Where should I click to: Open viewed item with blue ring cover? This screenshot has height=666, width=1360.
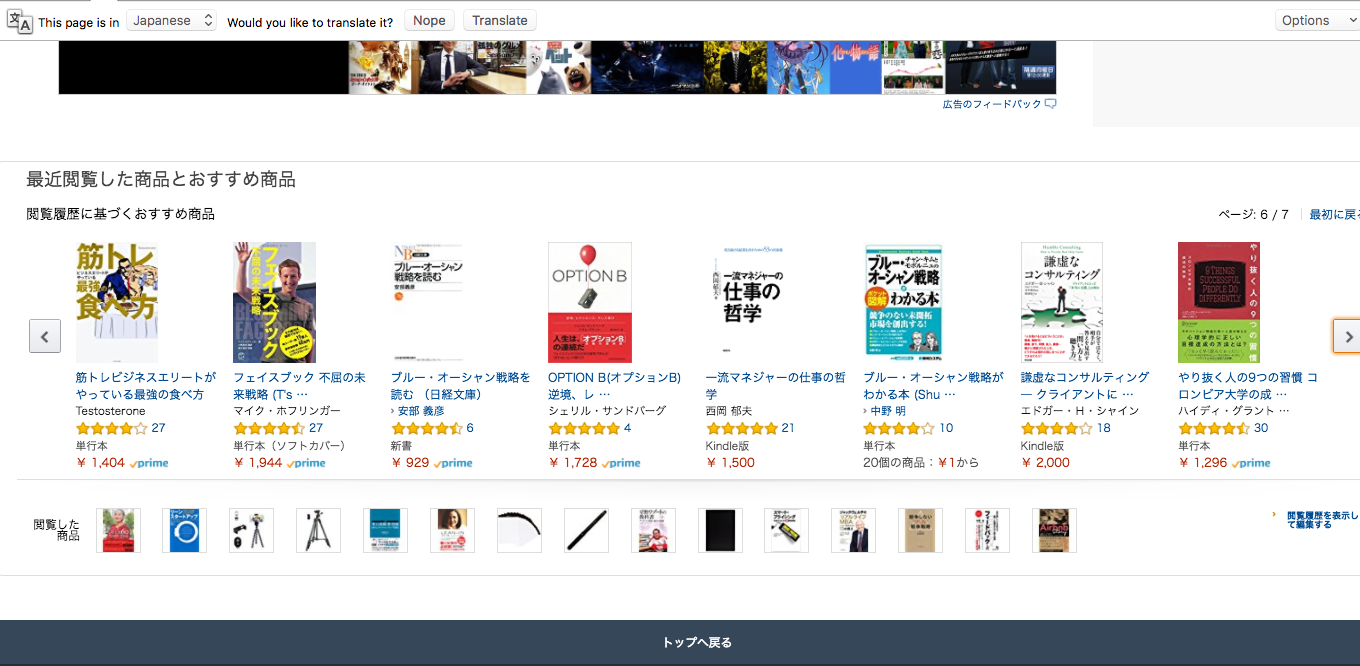[x=185, y=530]
